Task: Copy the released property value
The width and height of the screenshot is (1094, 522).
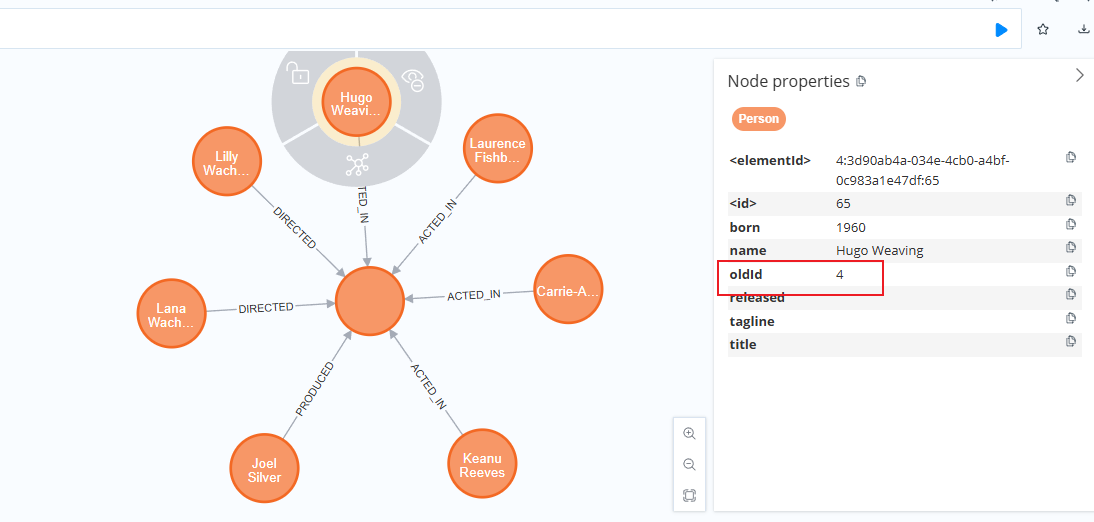Action: coord(1071,294)
